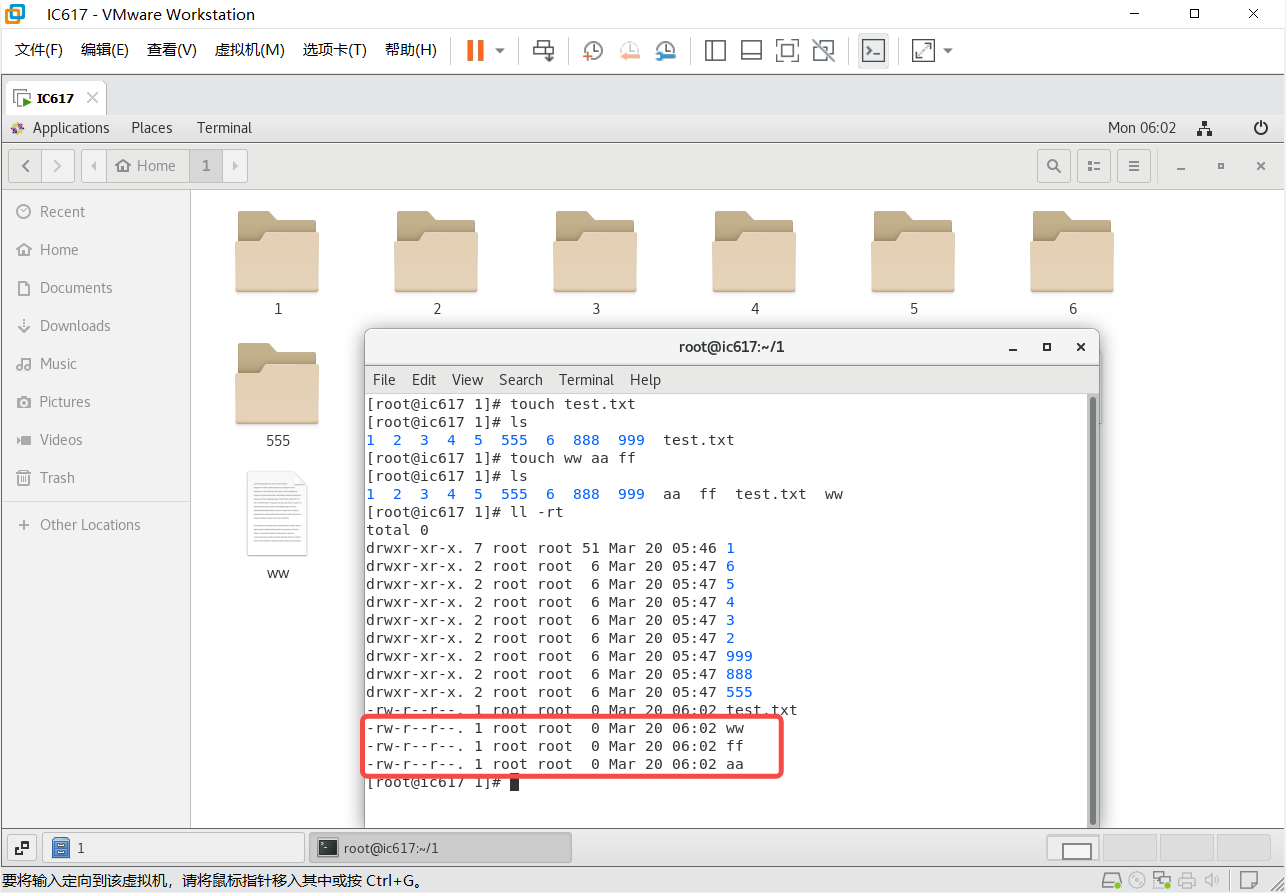This screenshot has width=1286, height=893.
Task: Toggle the VMware library sidebar panel
Action: (x=715, y=50)
